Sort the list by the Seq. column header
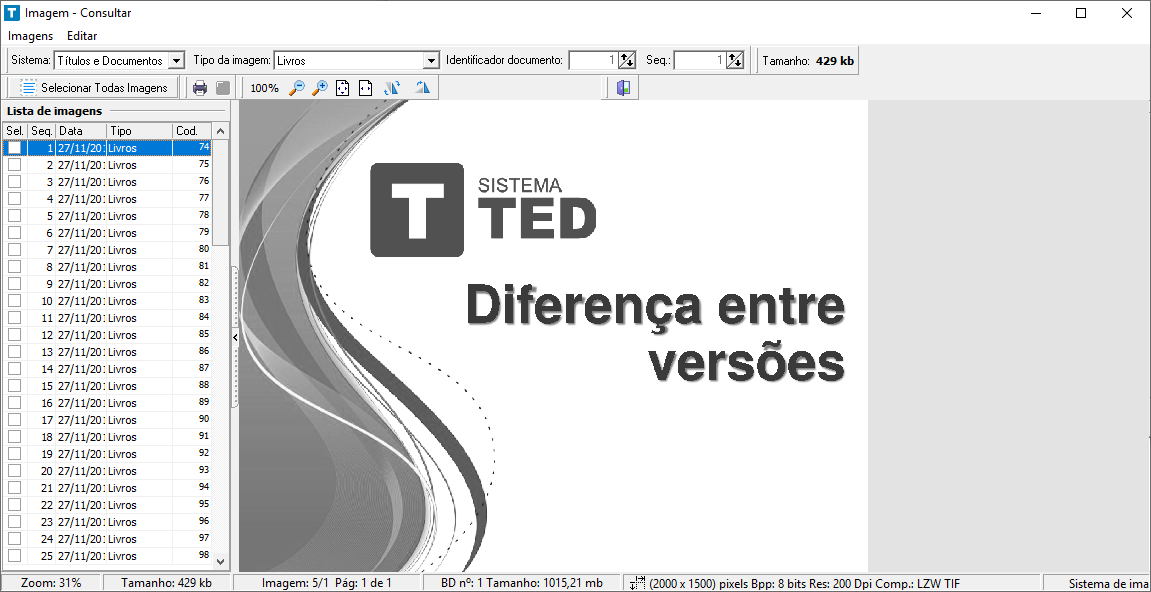Viewport: 1151px width, 592px height. pyautogui.click(x=42, y=131)
